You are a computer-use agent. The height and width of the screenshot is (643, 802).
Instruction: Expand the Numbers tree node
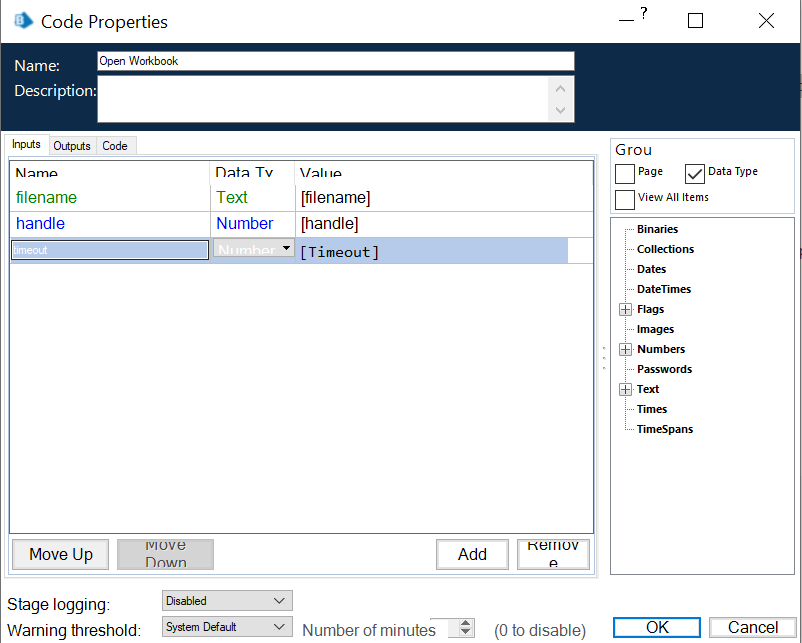pyautogui.click(x=626, y=350)
